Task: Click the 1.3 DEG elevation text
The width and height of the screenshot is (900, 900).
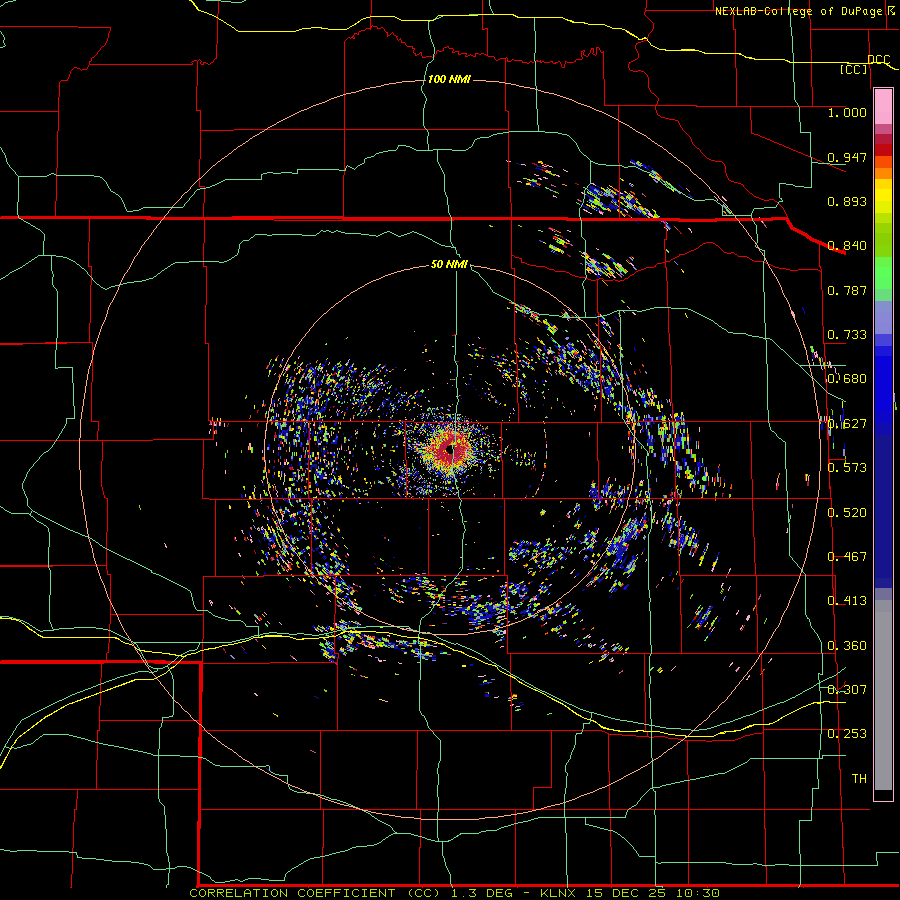Action: [x=482, y=893]
